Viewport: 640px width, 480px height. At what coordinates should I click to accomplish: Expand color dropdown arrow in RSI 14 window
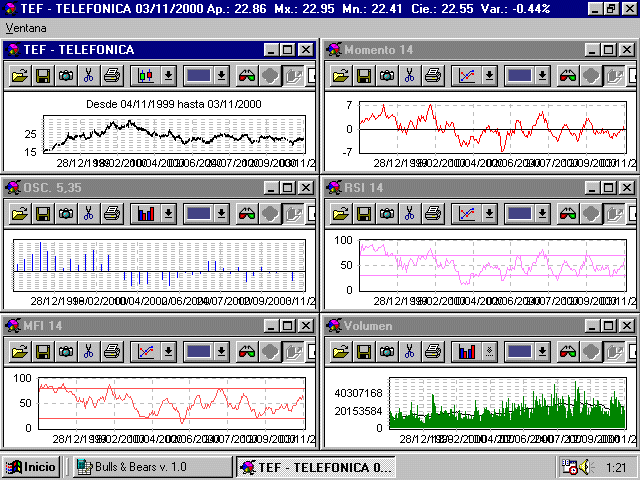coord(542,213)
